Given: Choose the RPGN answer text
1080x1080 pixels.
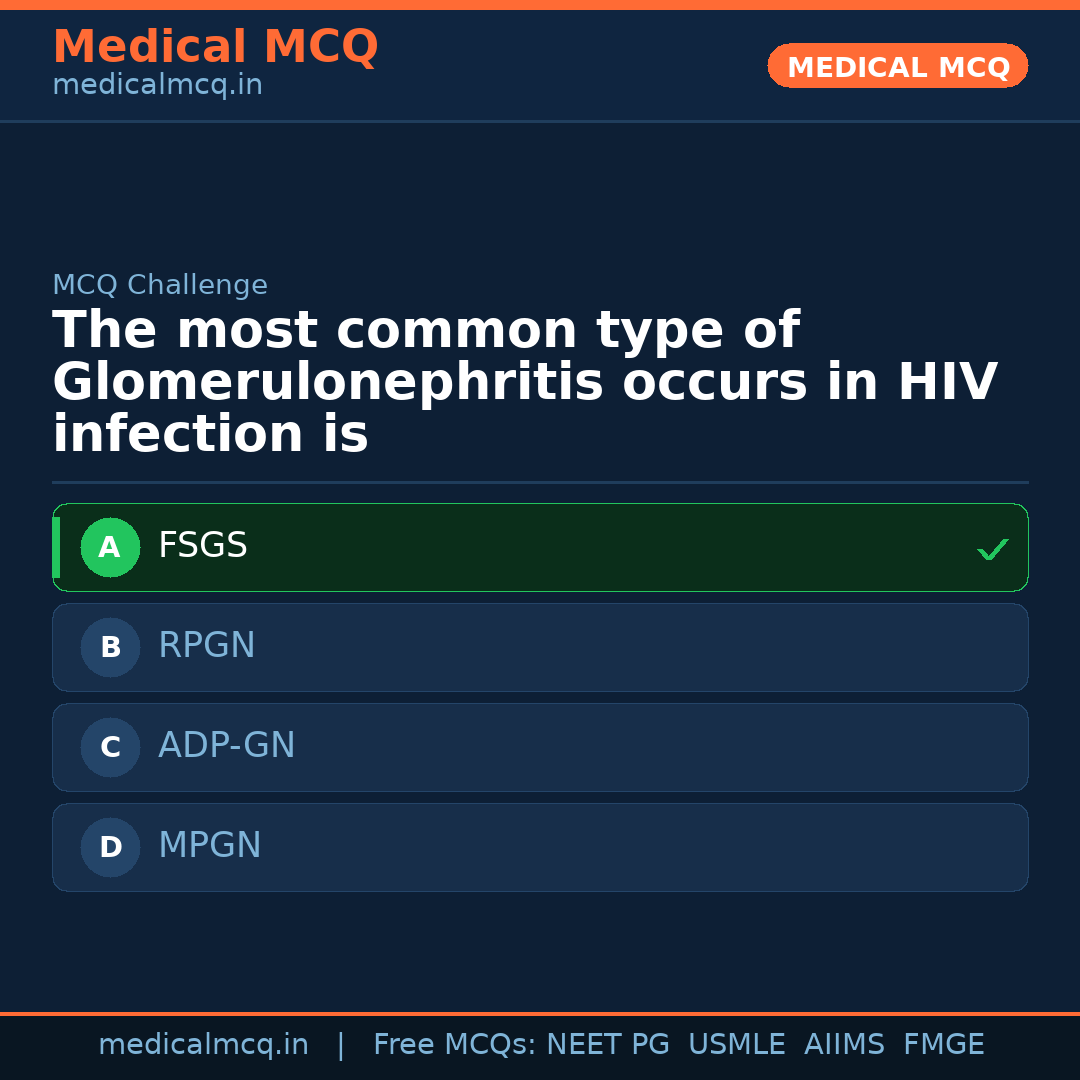Looking at the screenshot, I should click(x=207, y=646).
